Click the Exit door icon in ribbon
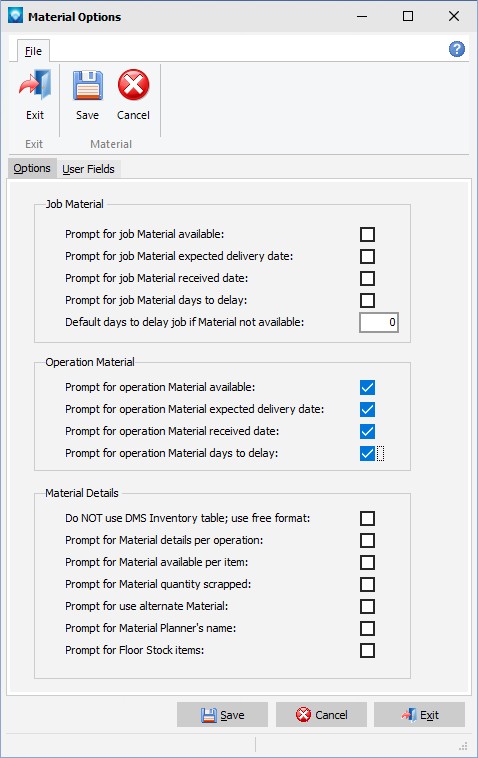Image resolution: width=478 pixels, height=758 pixels. coord(35,85)
